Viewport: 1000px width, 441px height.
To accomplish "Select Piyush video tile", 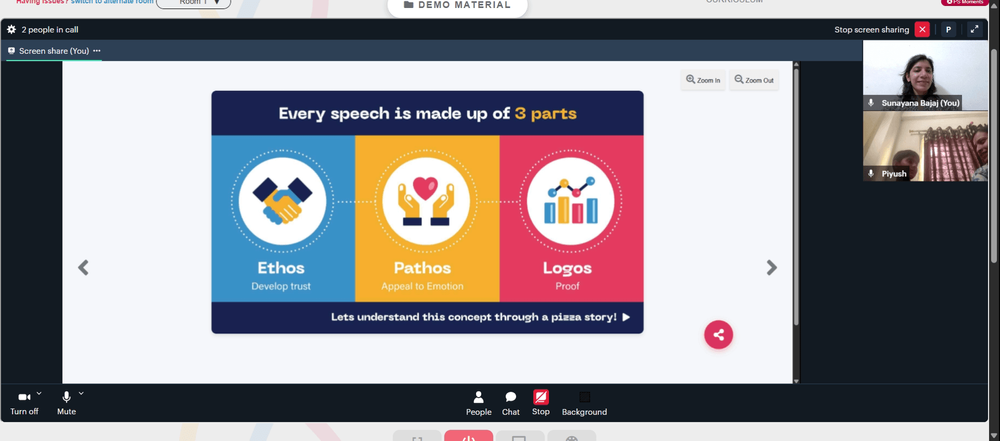I will 925,146.
